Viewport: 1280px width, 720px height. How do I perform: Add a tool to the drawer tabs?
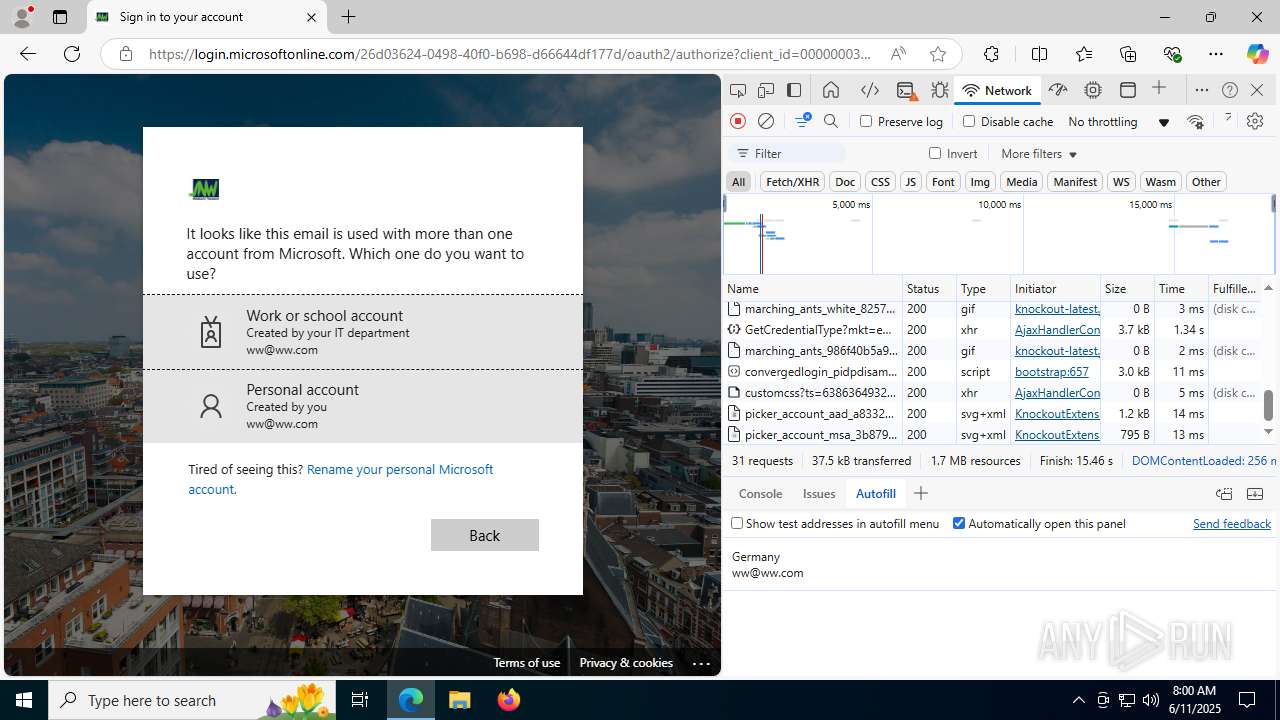coord(921,493)
